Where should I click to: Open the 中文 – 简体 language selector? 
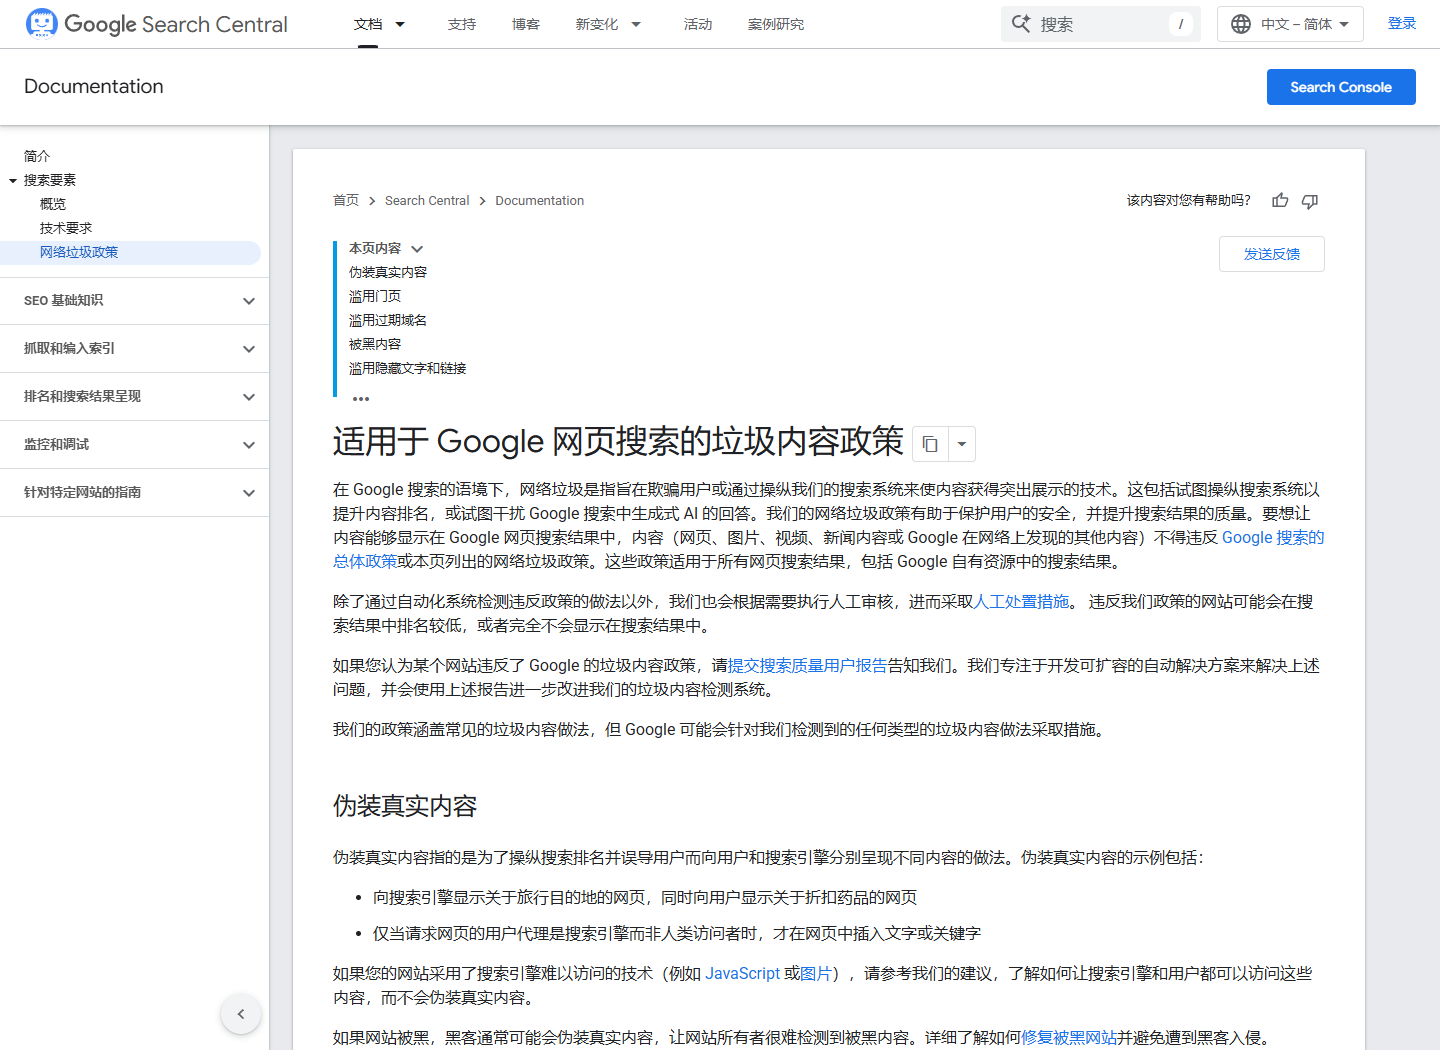point(1290,24)
